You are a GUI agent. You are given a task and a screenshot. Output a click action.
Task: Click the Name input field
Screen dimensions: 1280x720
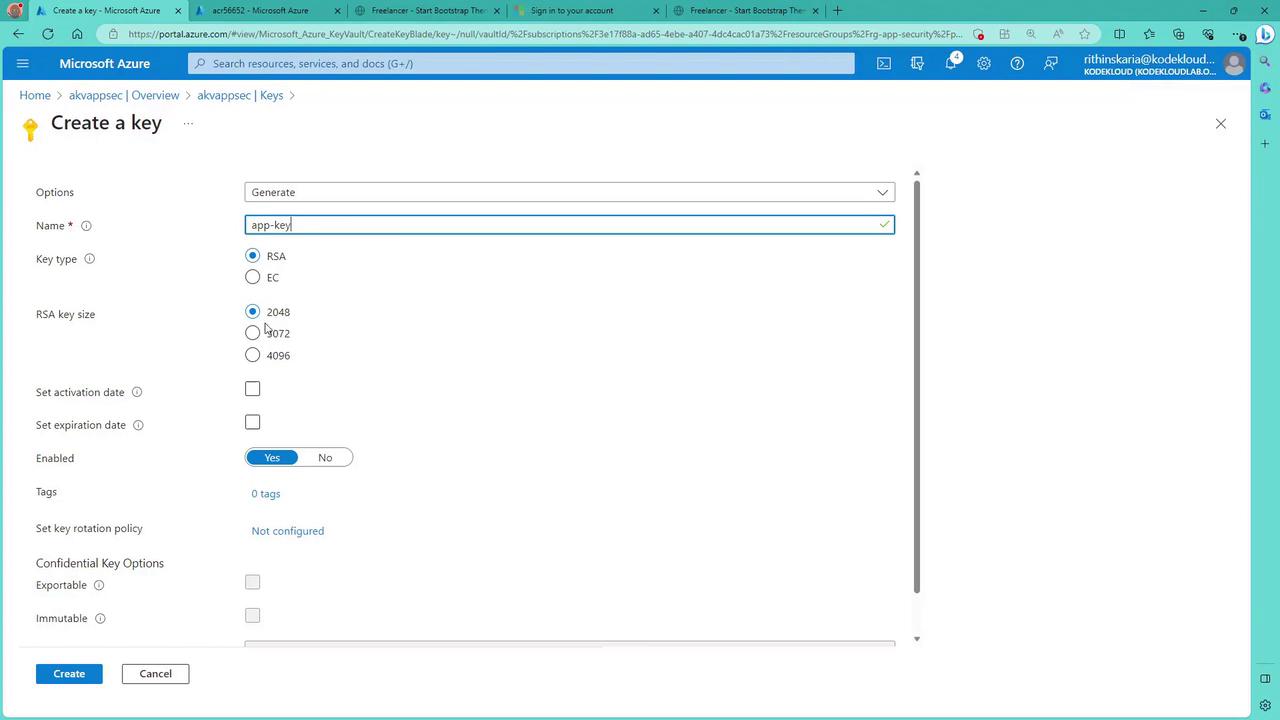pos(570,225)
